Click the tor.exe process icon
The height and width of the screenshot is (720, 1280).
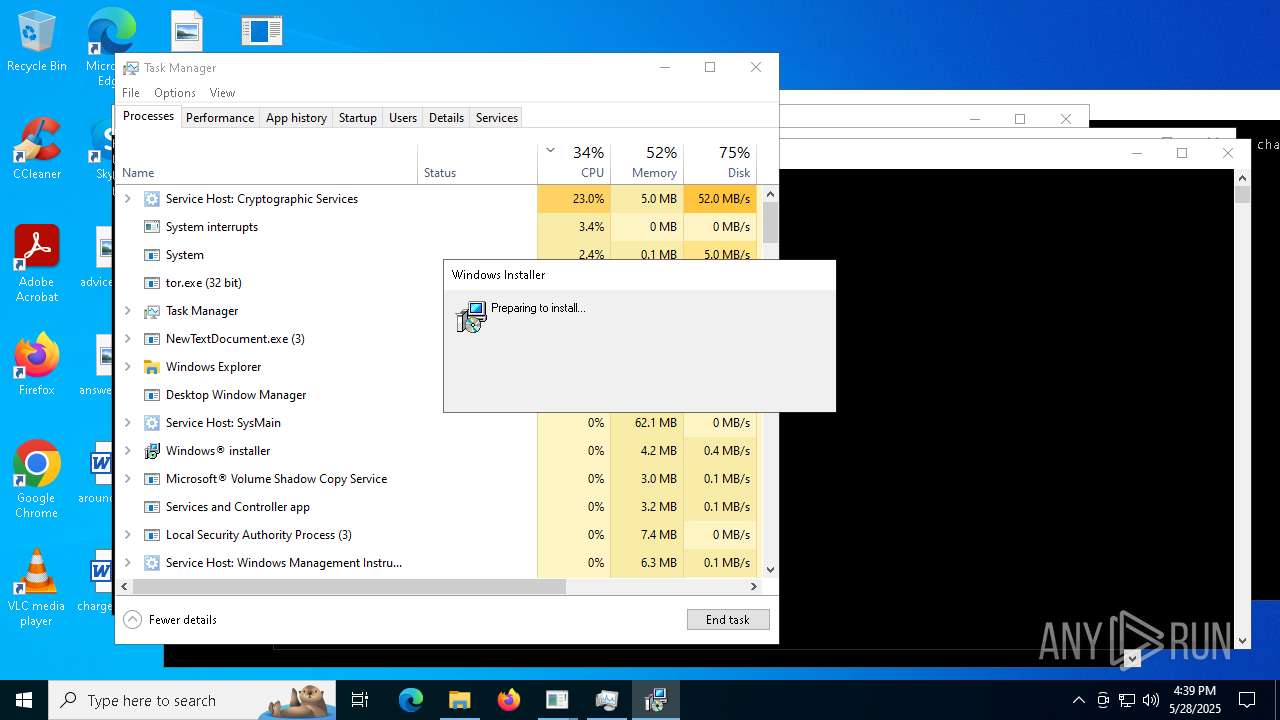tap(152, 283)
